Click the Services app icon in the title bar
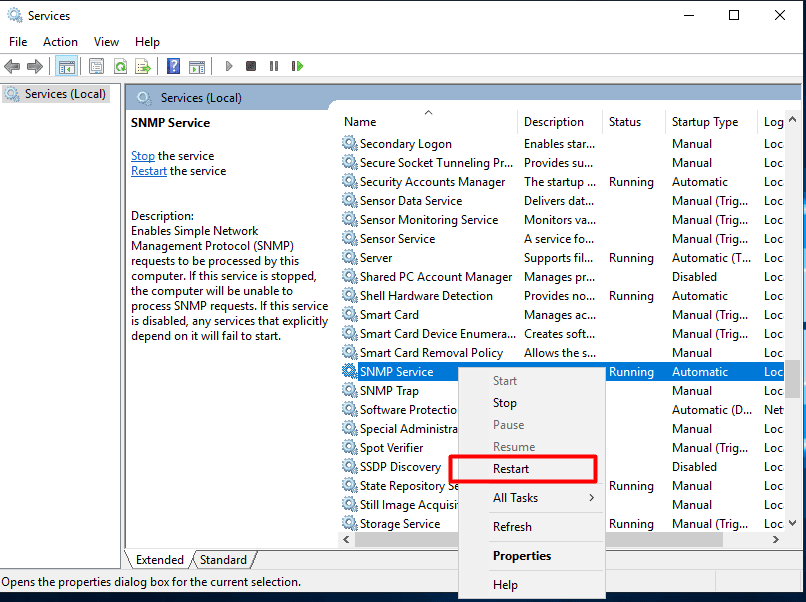This screenshot has width=806, height=602. pyautogui.click(x=15, y=15)
